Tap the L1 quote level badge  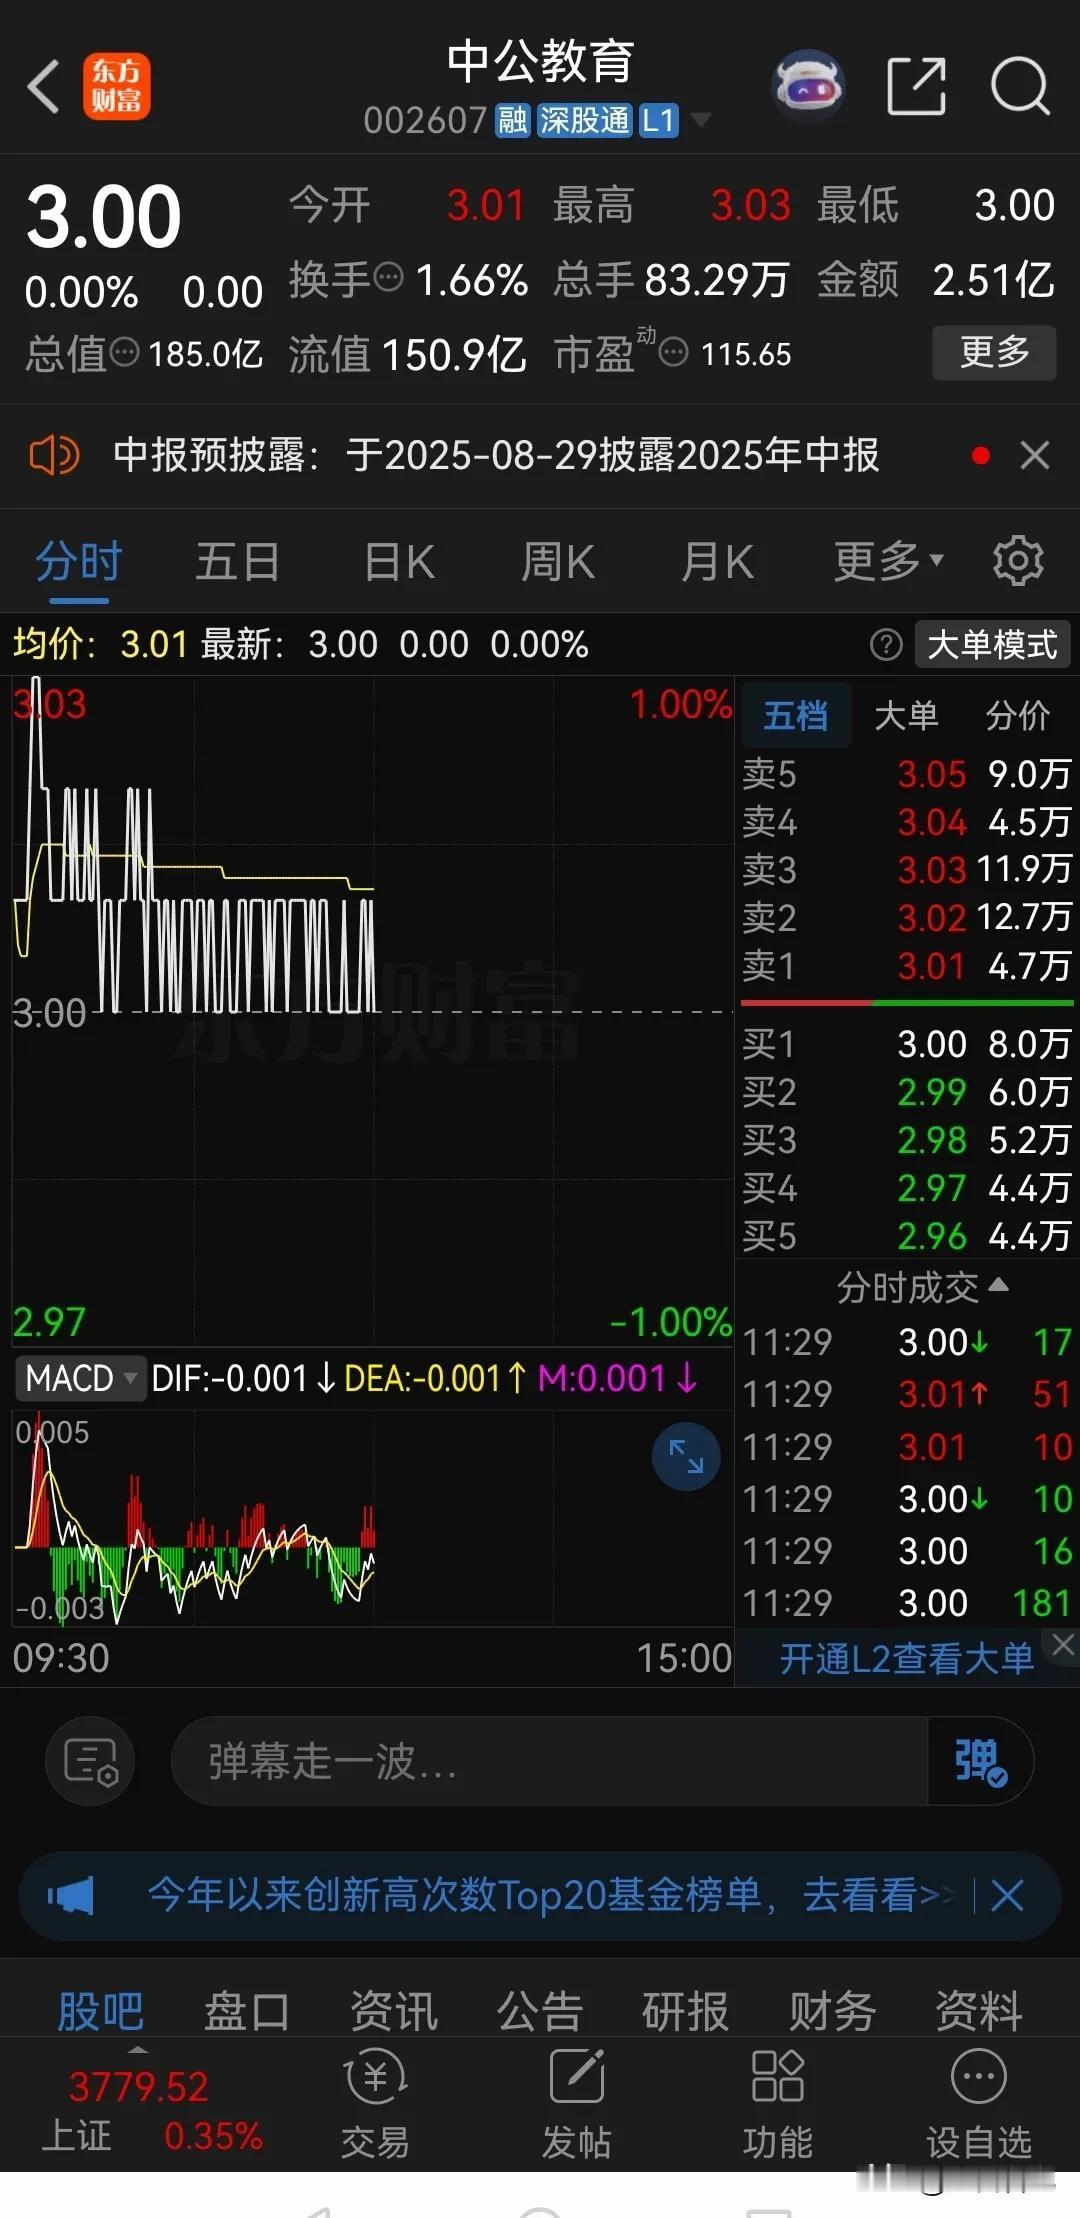659,121
